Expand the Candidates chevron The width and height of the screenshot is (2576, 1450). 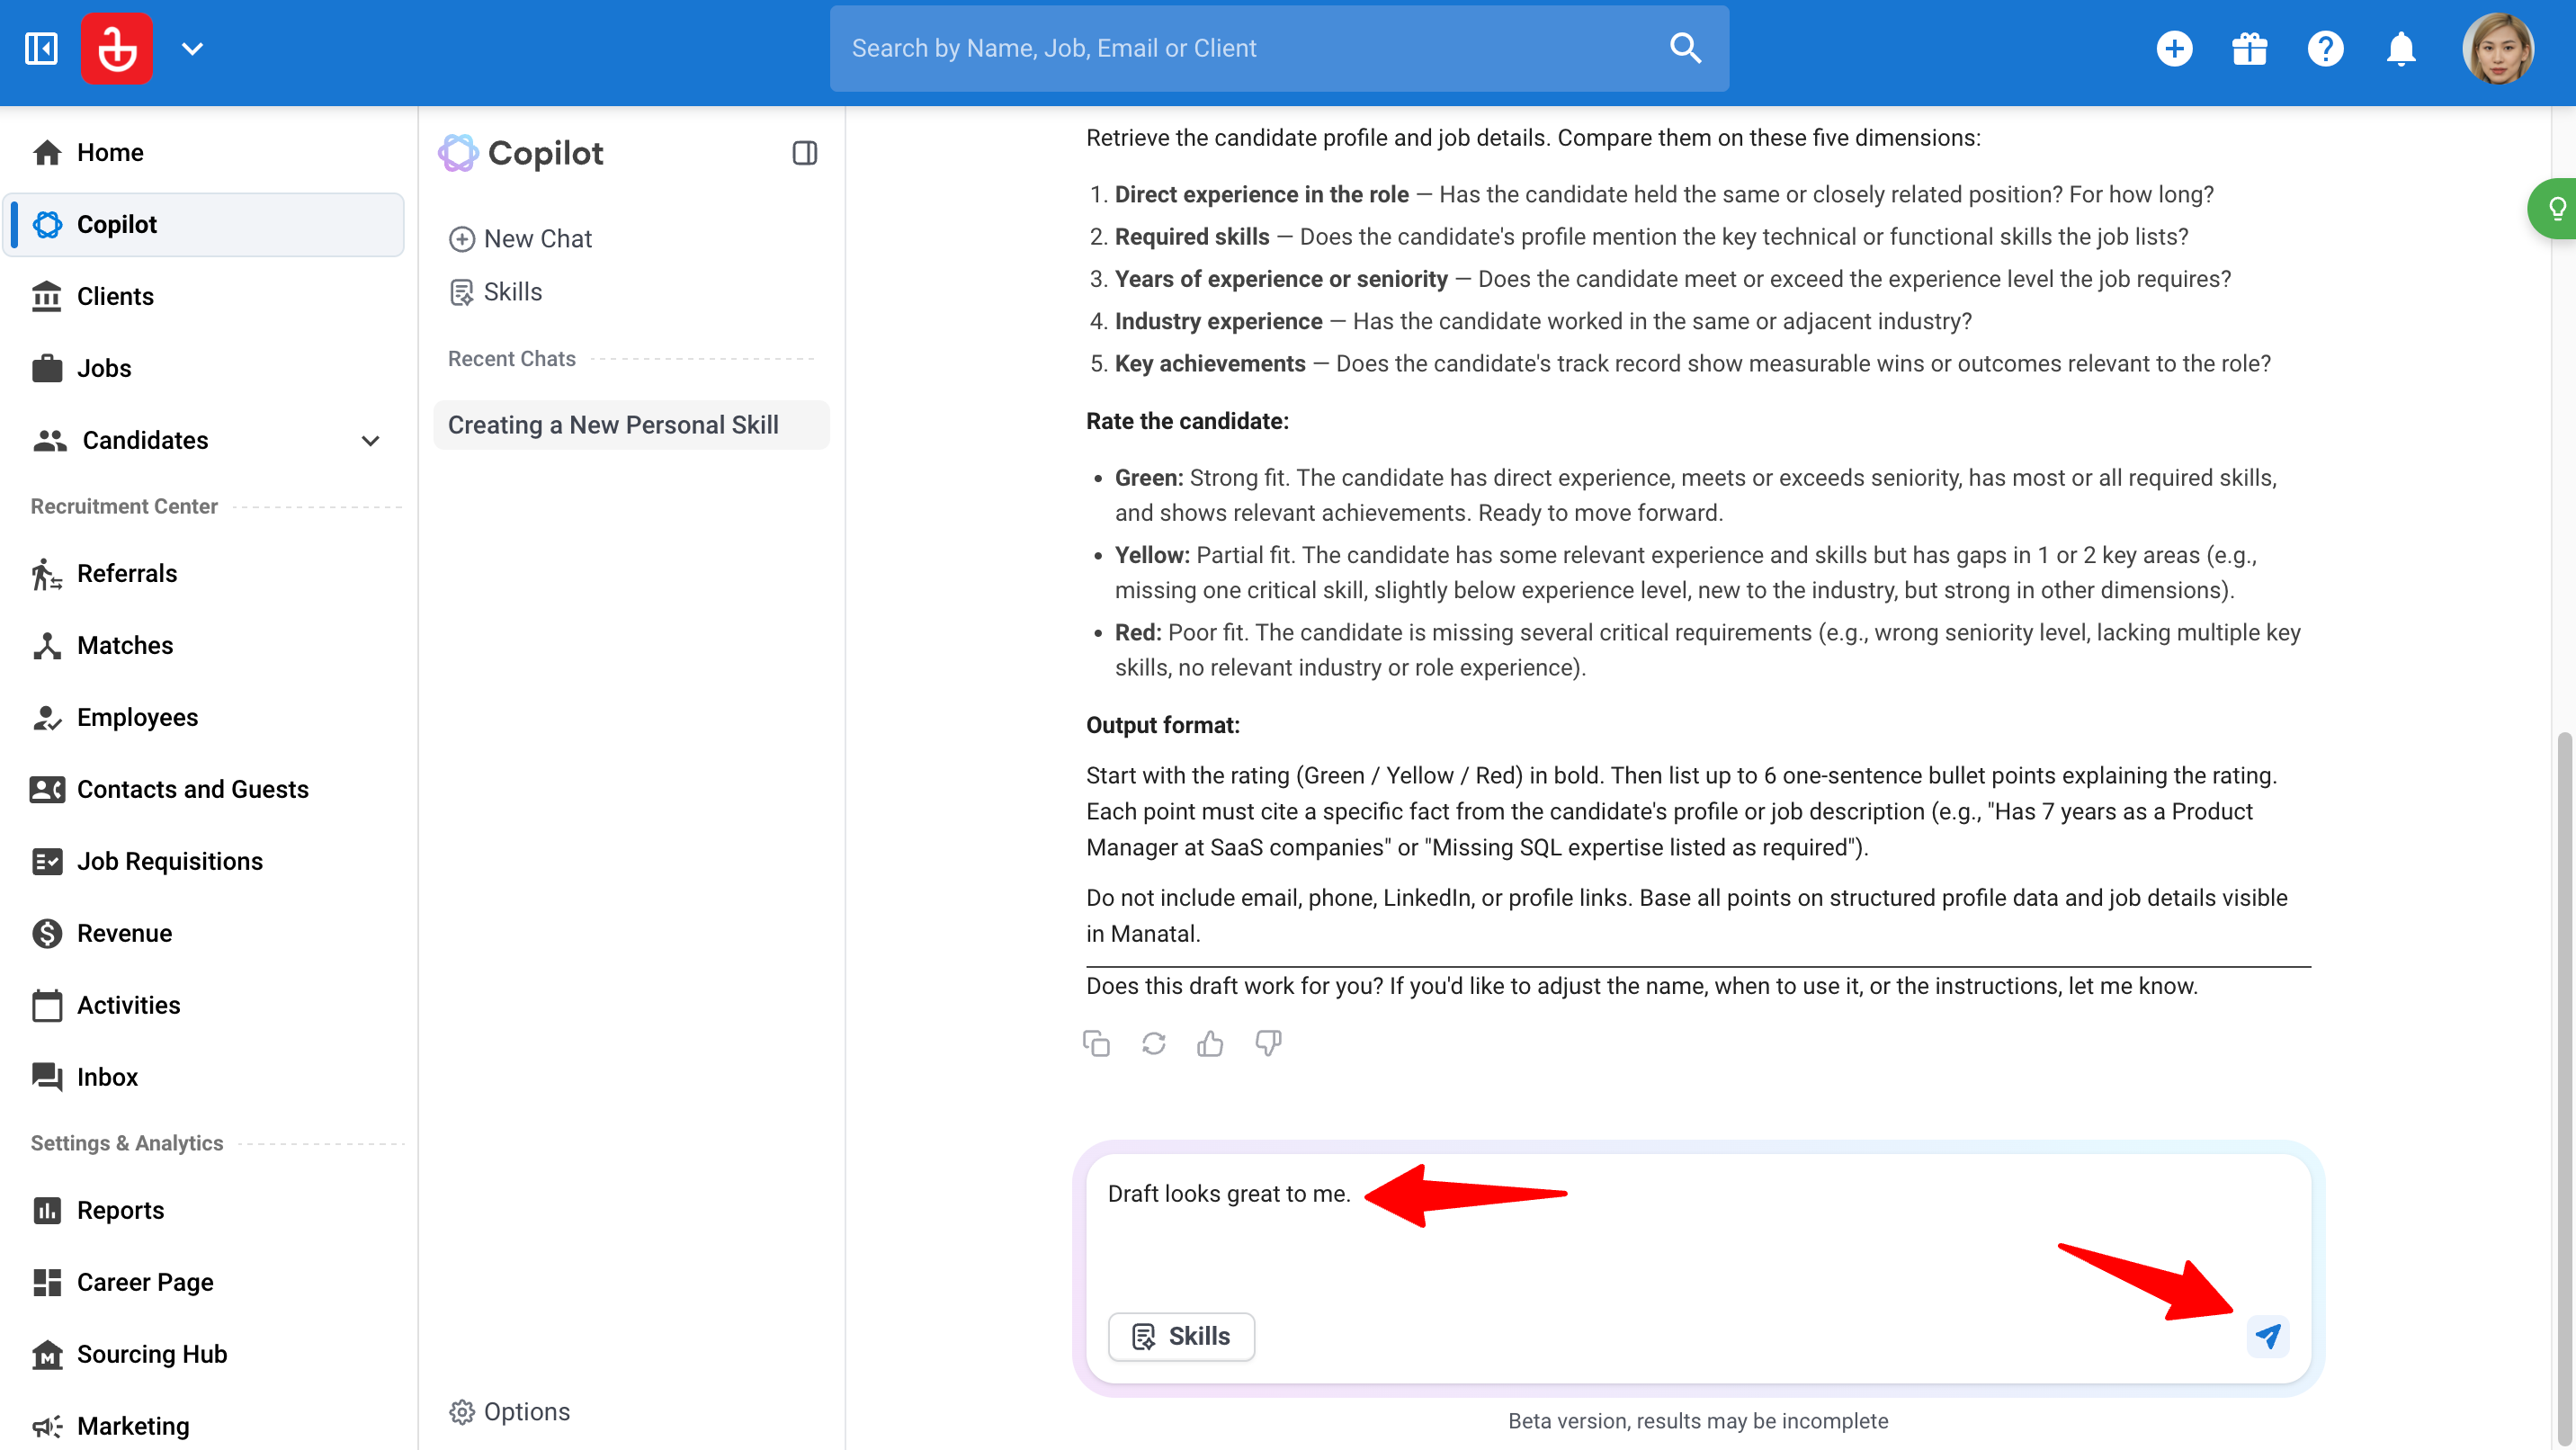point(370,440)
